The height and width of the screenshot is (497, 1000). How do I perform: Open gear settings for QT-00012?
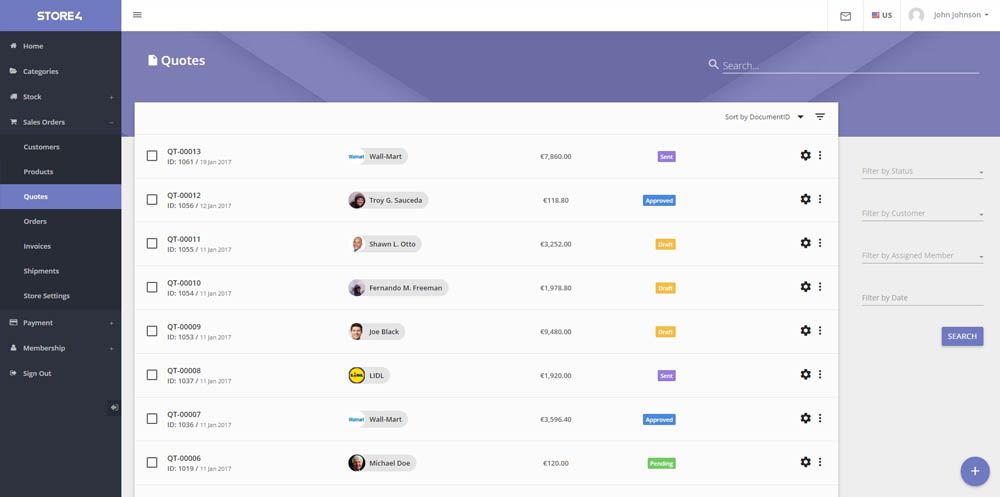(805, 199)
